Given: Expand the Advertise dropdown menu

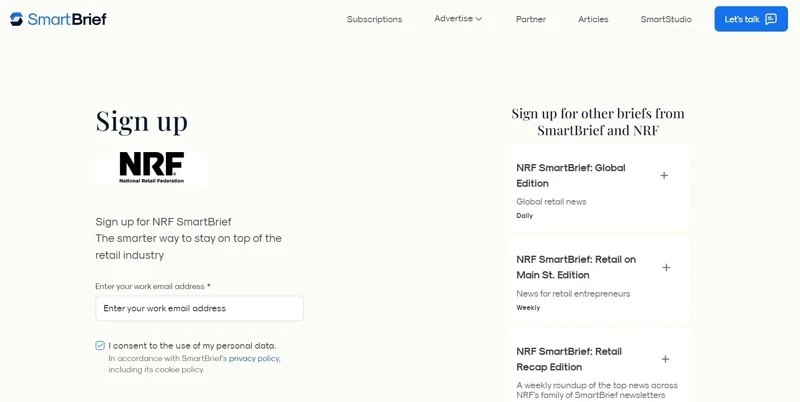Looking at the screenshot, I should pos(458,18).
